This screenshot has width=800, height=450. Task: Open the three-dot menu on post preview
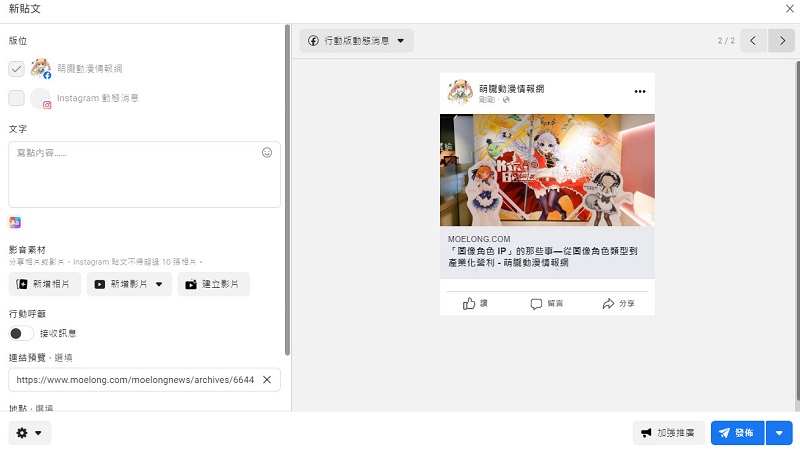tap(640, 92)
